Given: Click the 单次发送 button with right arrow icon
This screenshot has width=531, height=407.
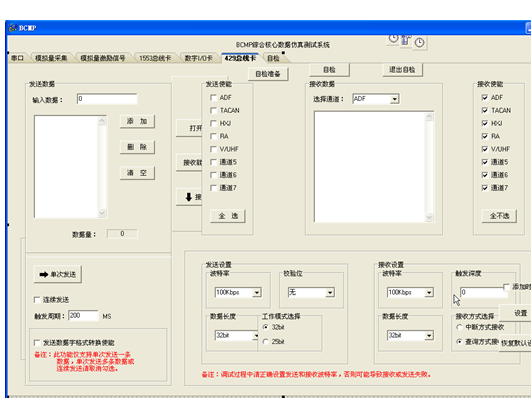Looking at the screenshot, I should (x=58, y=274).
